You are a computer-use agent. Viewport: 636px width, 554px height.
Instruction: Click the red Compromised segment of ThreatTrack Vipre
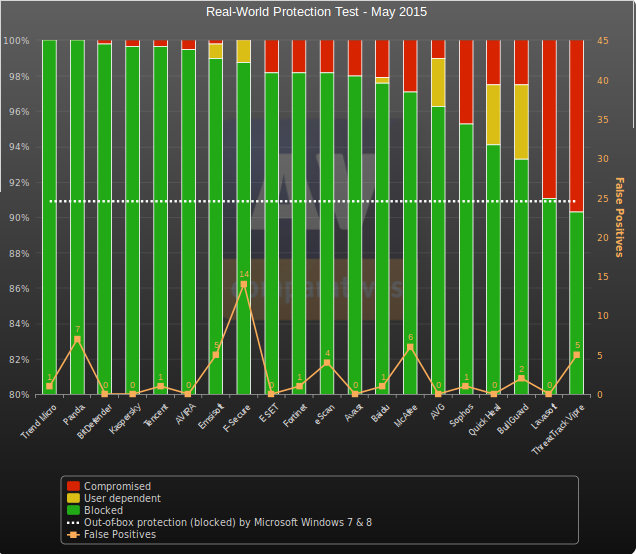coord(576,126)
